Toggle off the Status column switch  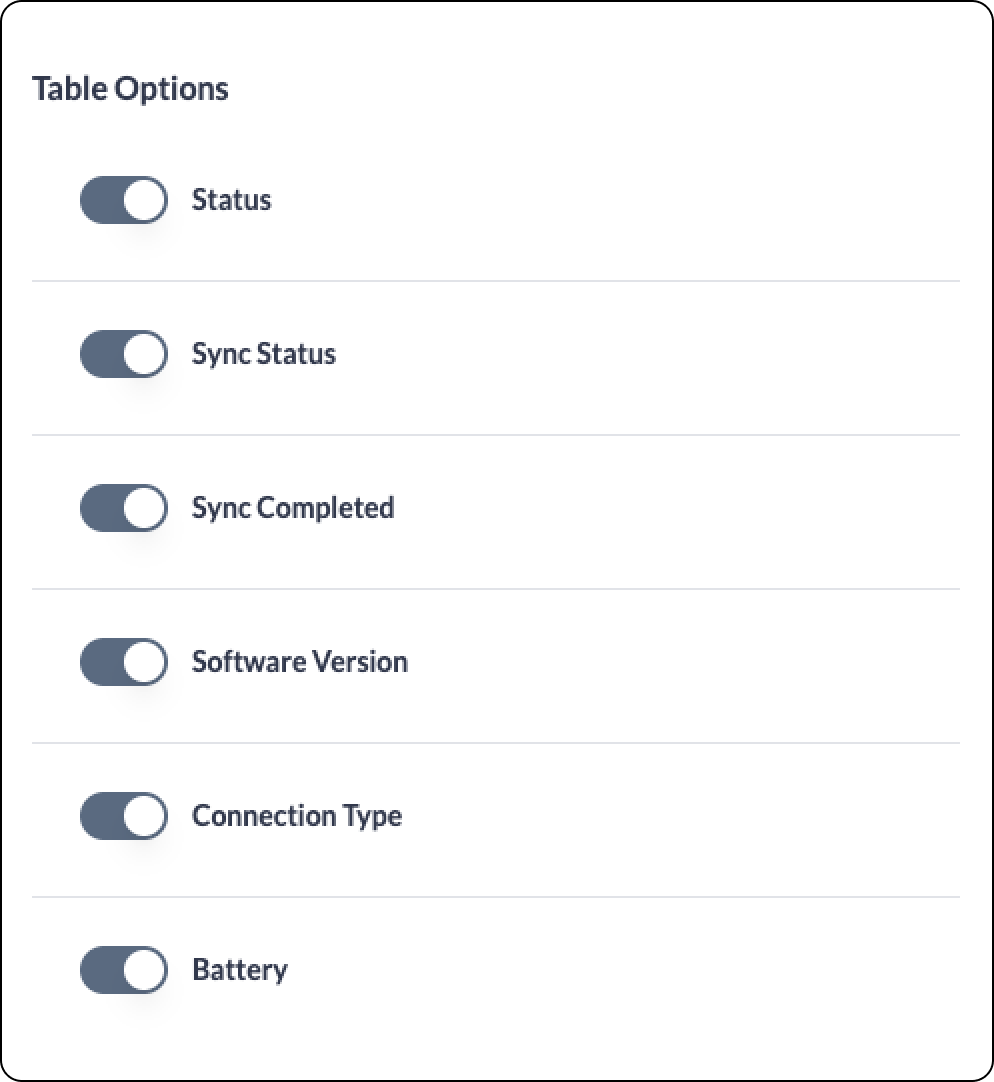124,200
